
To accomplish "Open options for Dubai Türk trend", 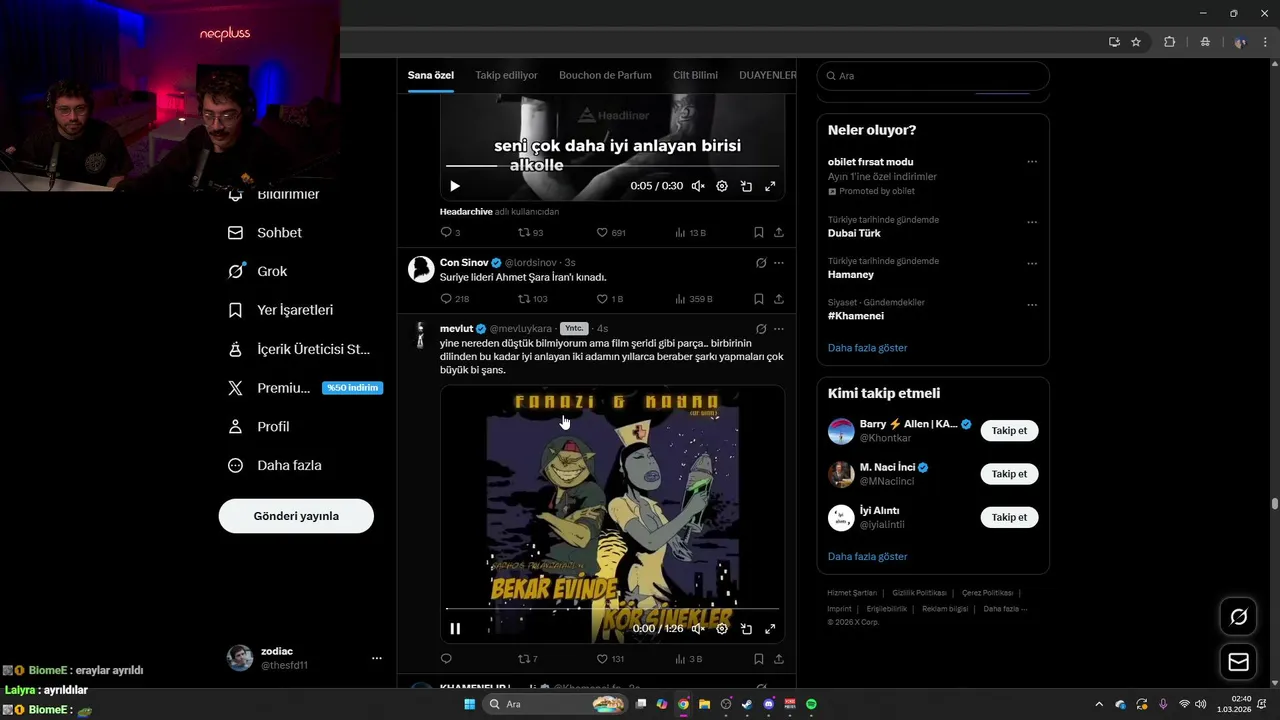I will (1032, 222).
